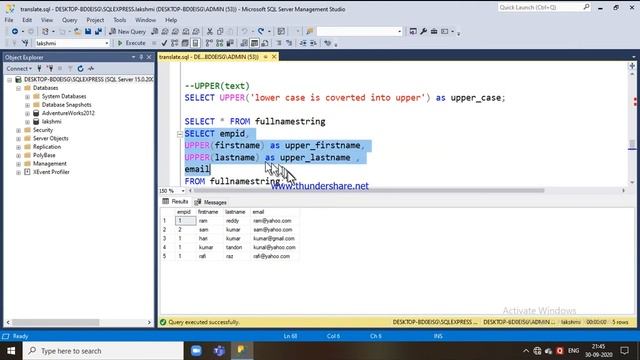Click Activity Monitor icon in Object Explorer
The image size is (640, 360).
tap(91, 69)
